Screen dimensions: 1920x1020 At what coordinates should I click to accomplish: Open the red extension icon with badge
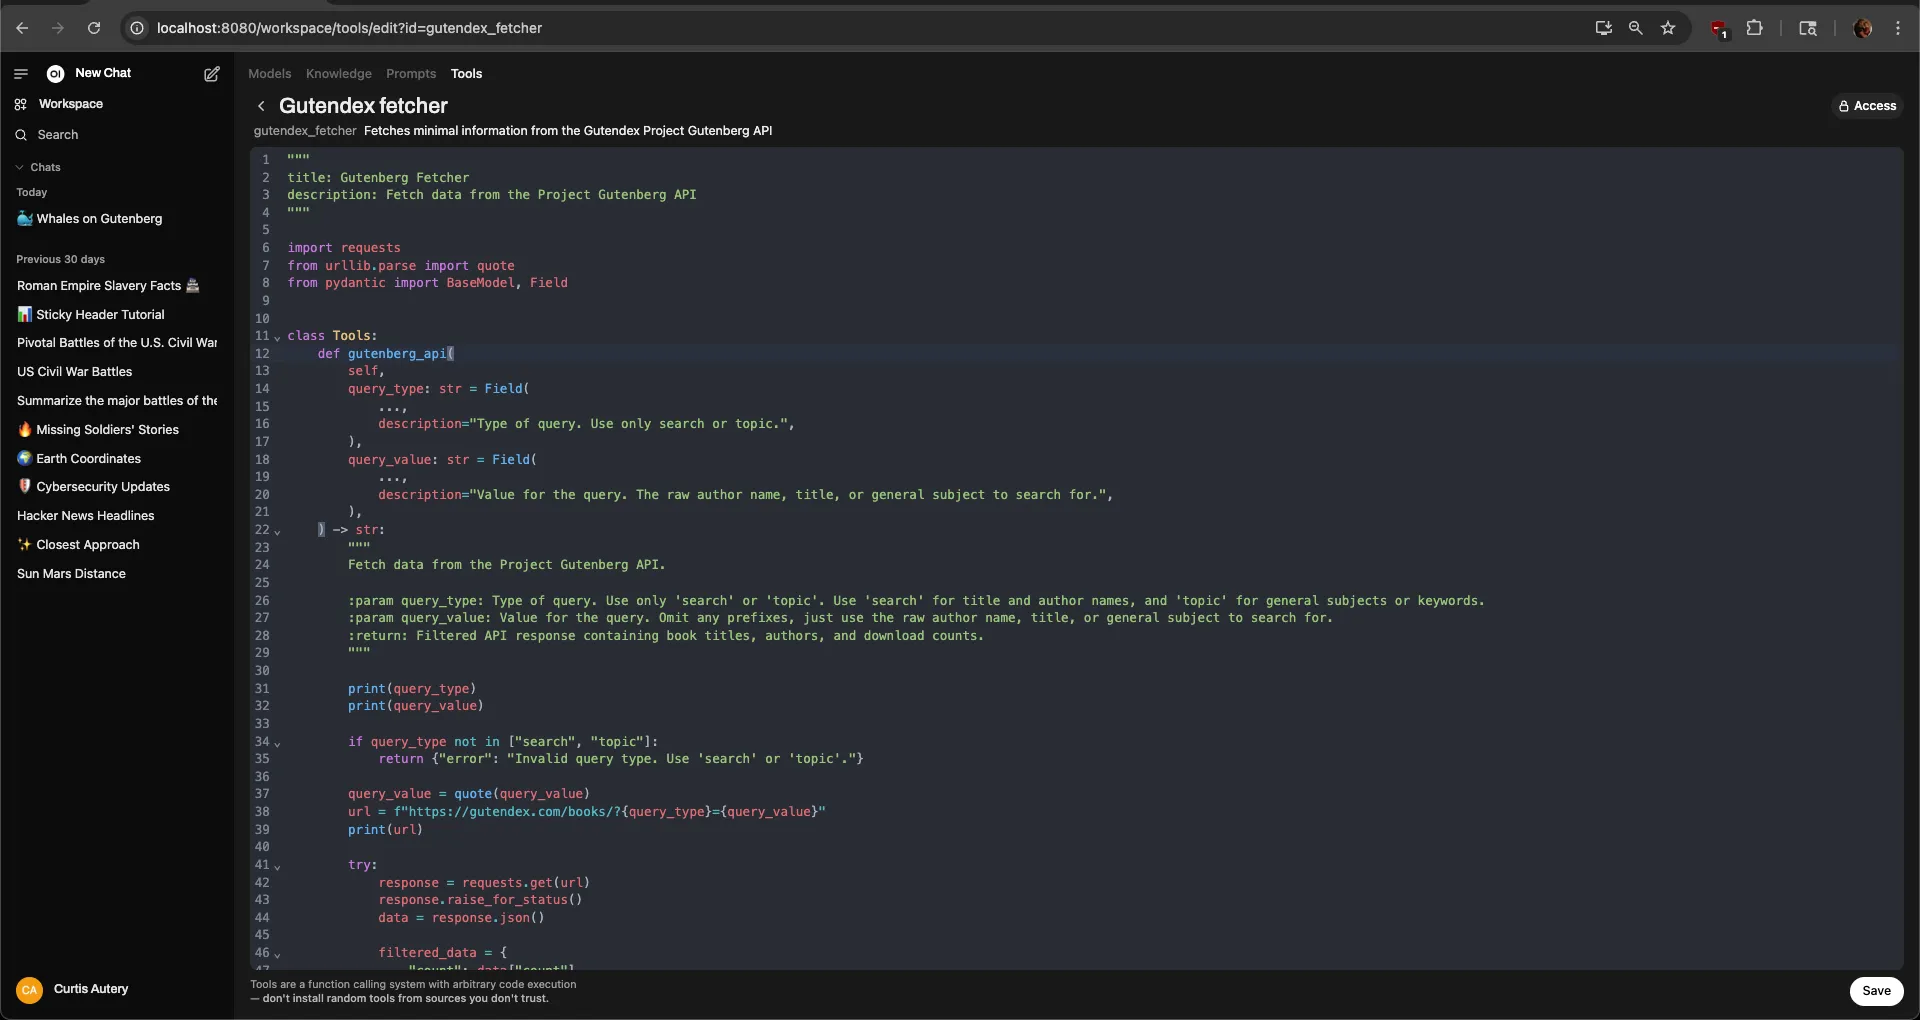pos(1719,29)
